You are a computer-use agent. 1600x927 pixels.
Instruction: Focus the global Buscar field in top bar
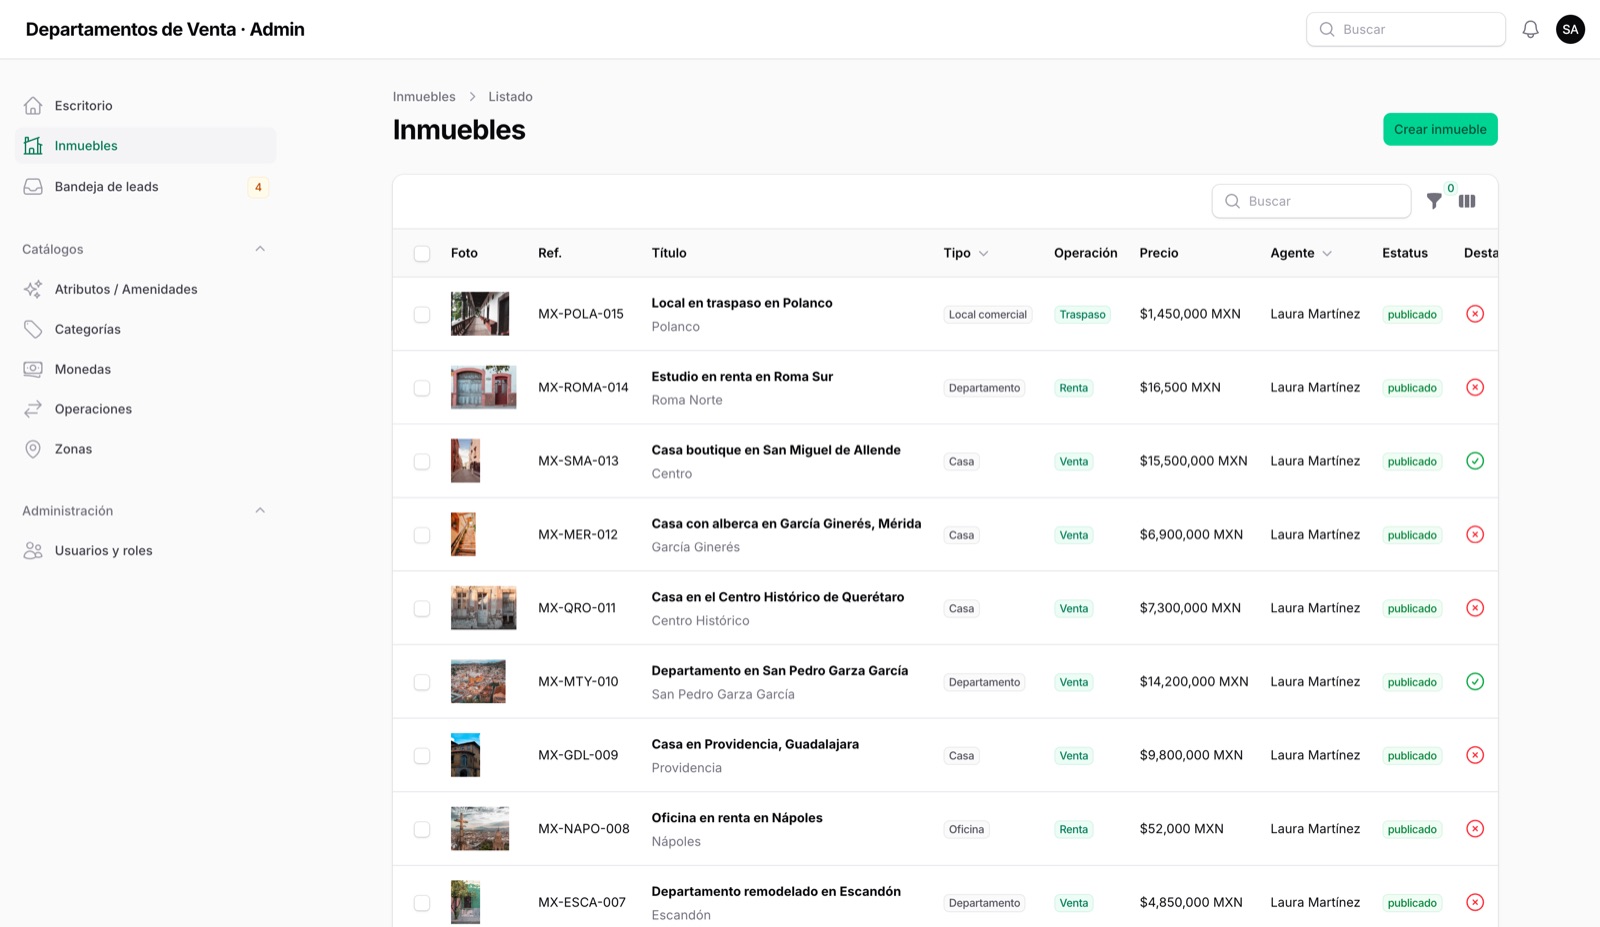point(1405,29)
